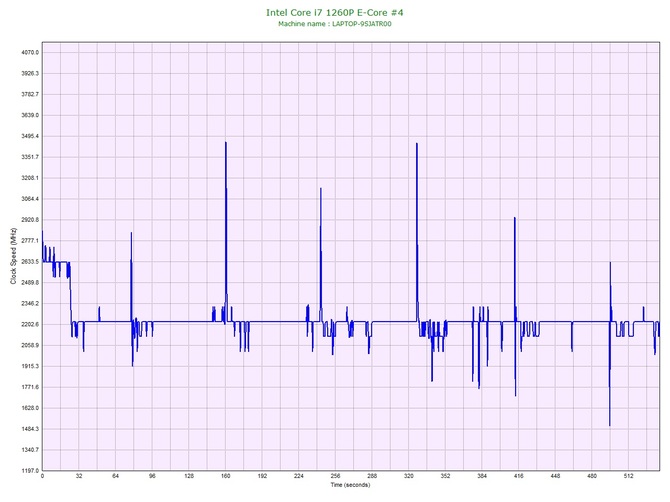Image resolution: width=670 pixels, height=502 pixels.
Task: Click the 64 tick on the time axis
Action: point(115,476)
